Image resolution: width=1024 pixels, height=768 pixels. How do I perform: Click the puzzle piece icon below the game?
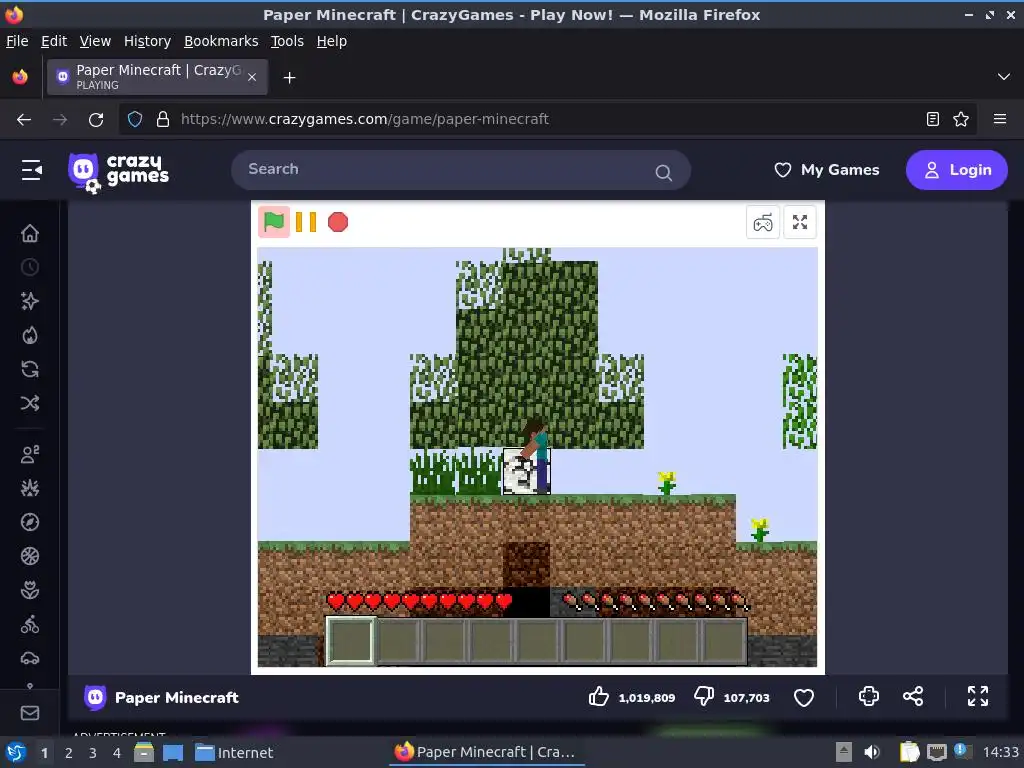tap(869, 696)
